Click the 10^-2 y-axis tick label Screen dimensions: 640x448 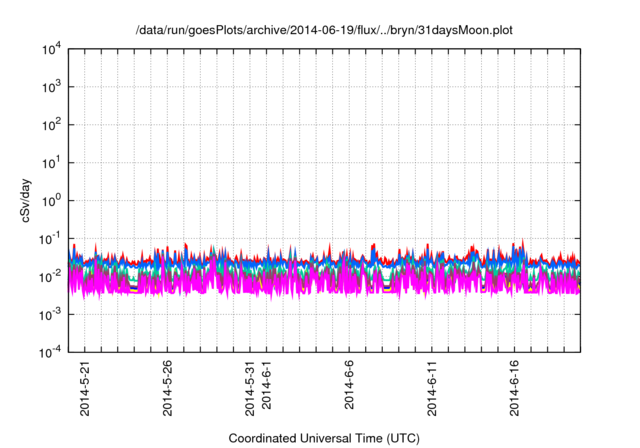(50, 276)
